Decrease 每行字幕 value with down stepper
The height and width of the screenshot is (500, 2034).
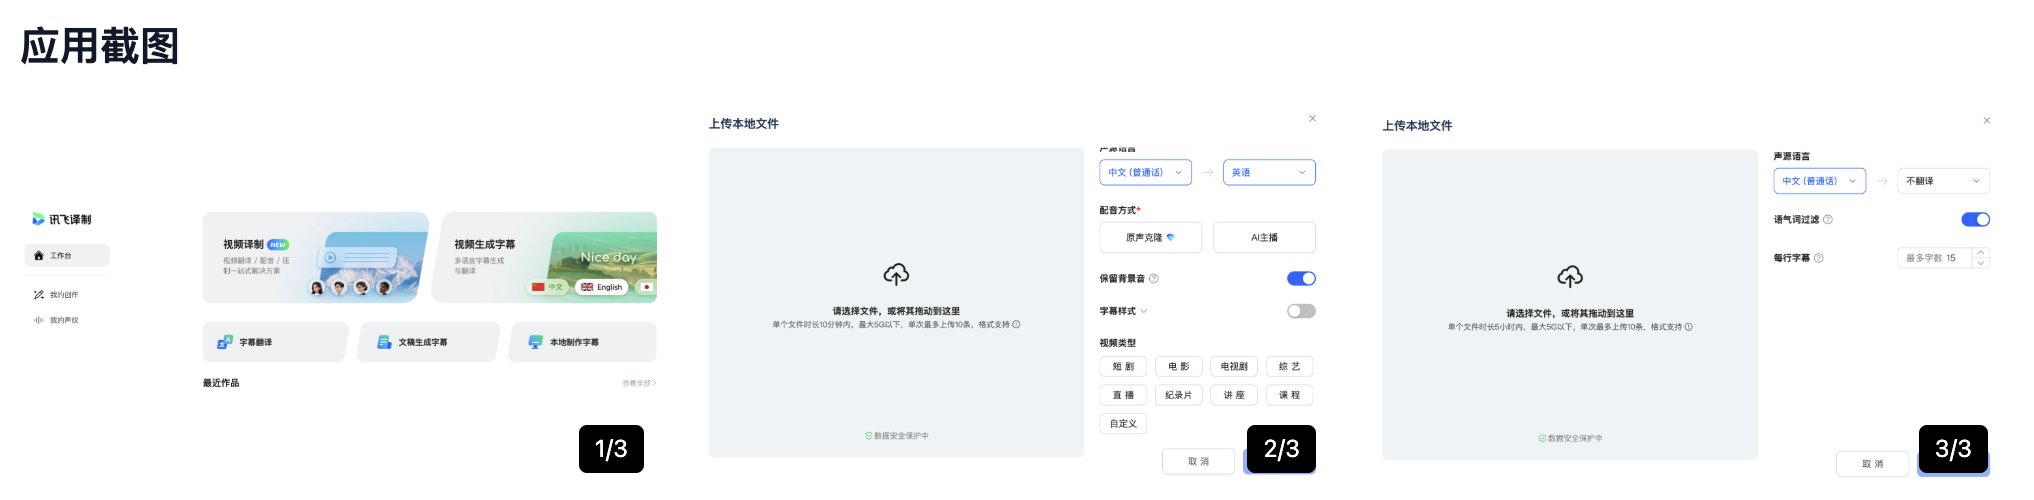tap(1981, 263)
